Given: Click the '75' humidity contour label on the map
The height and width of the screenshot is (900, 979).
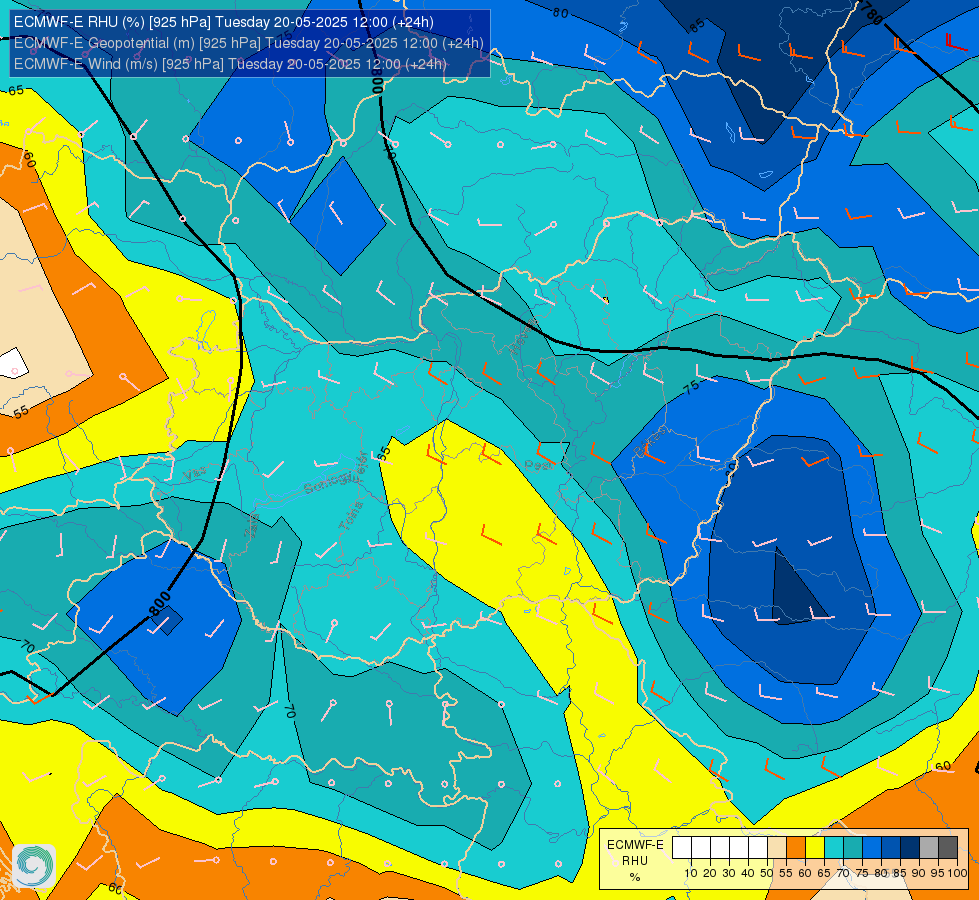Looking at the screenshot, I should [x=691, y=387].
